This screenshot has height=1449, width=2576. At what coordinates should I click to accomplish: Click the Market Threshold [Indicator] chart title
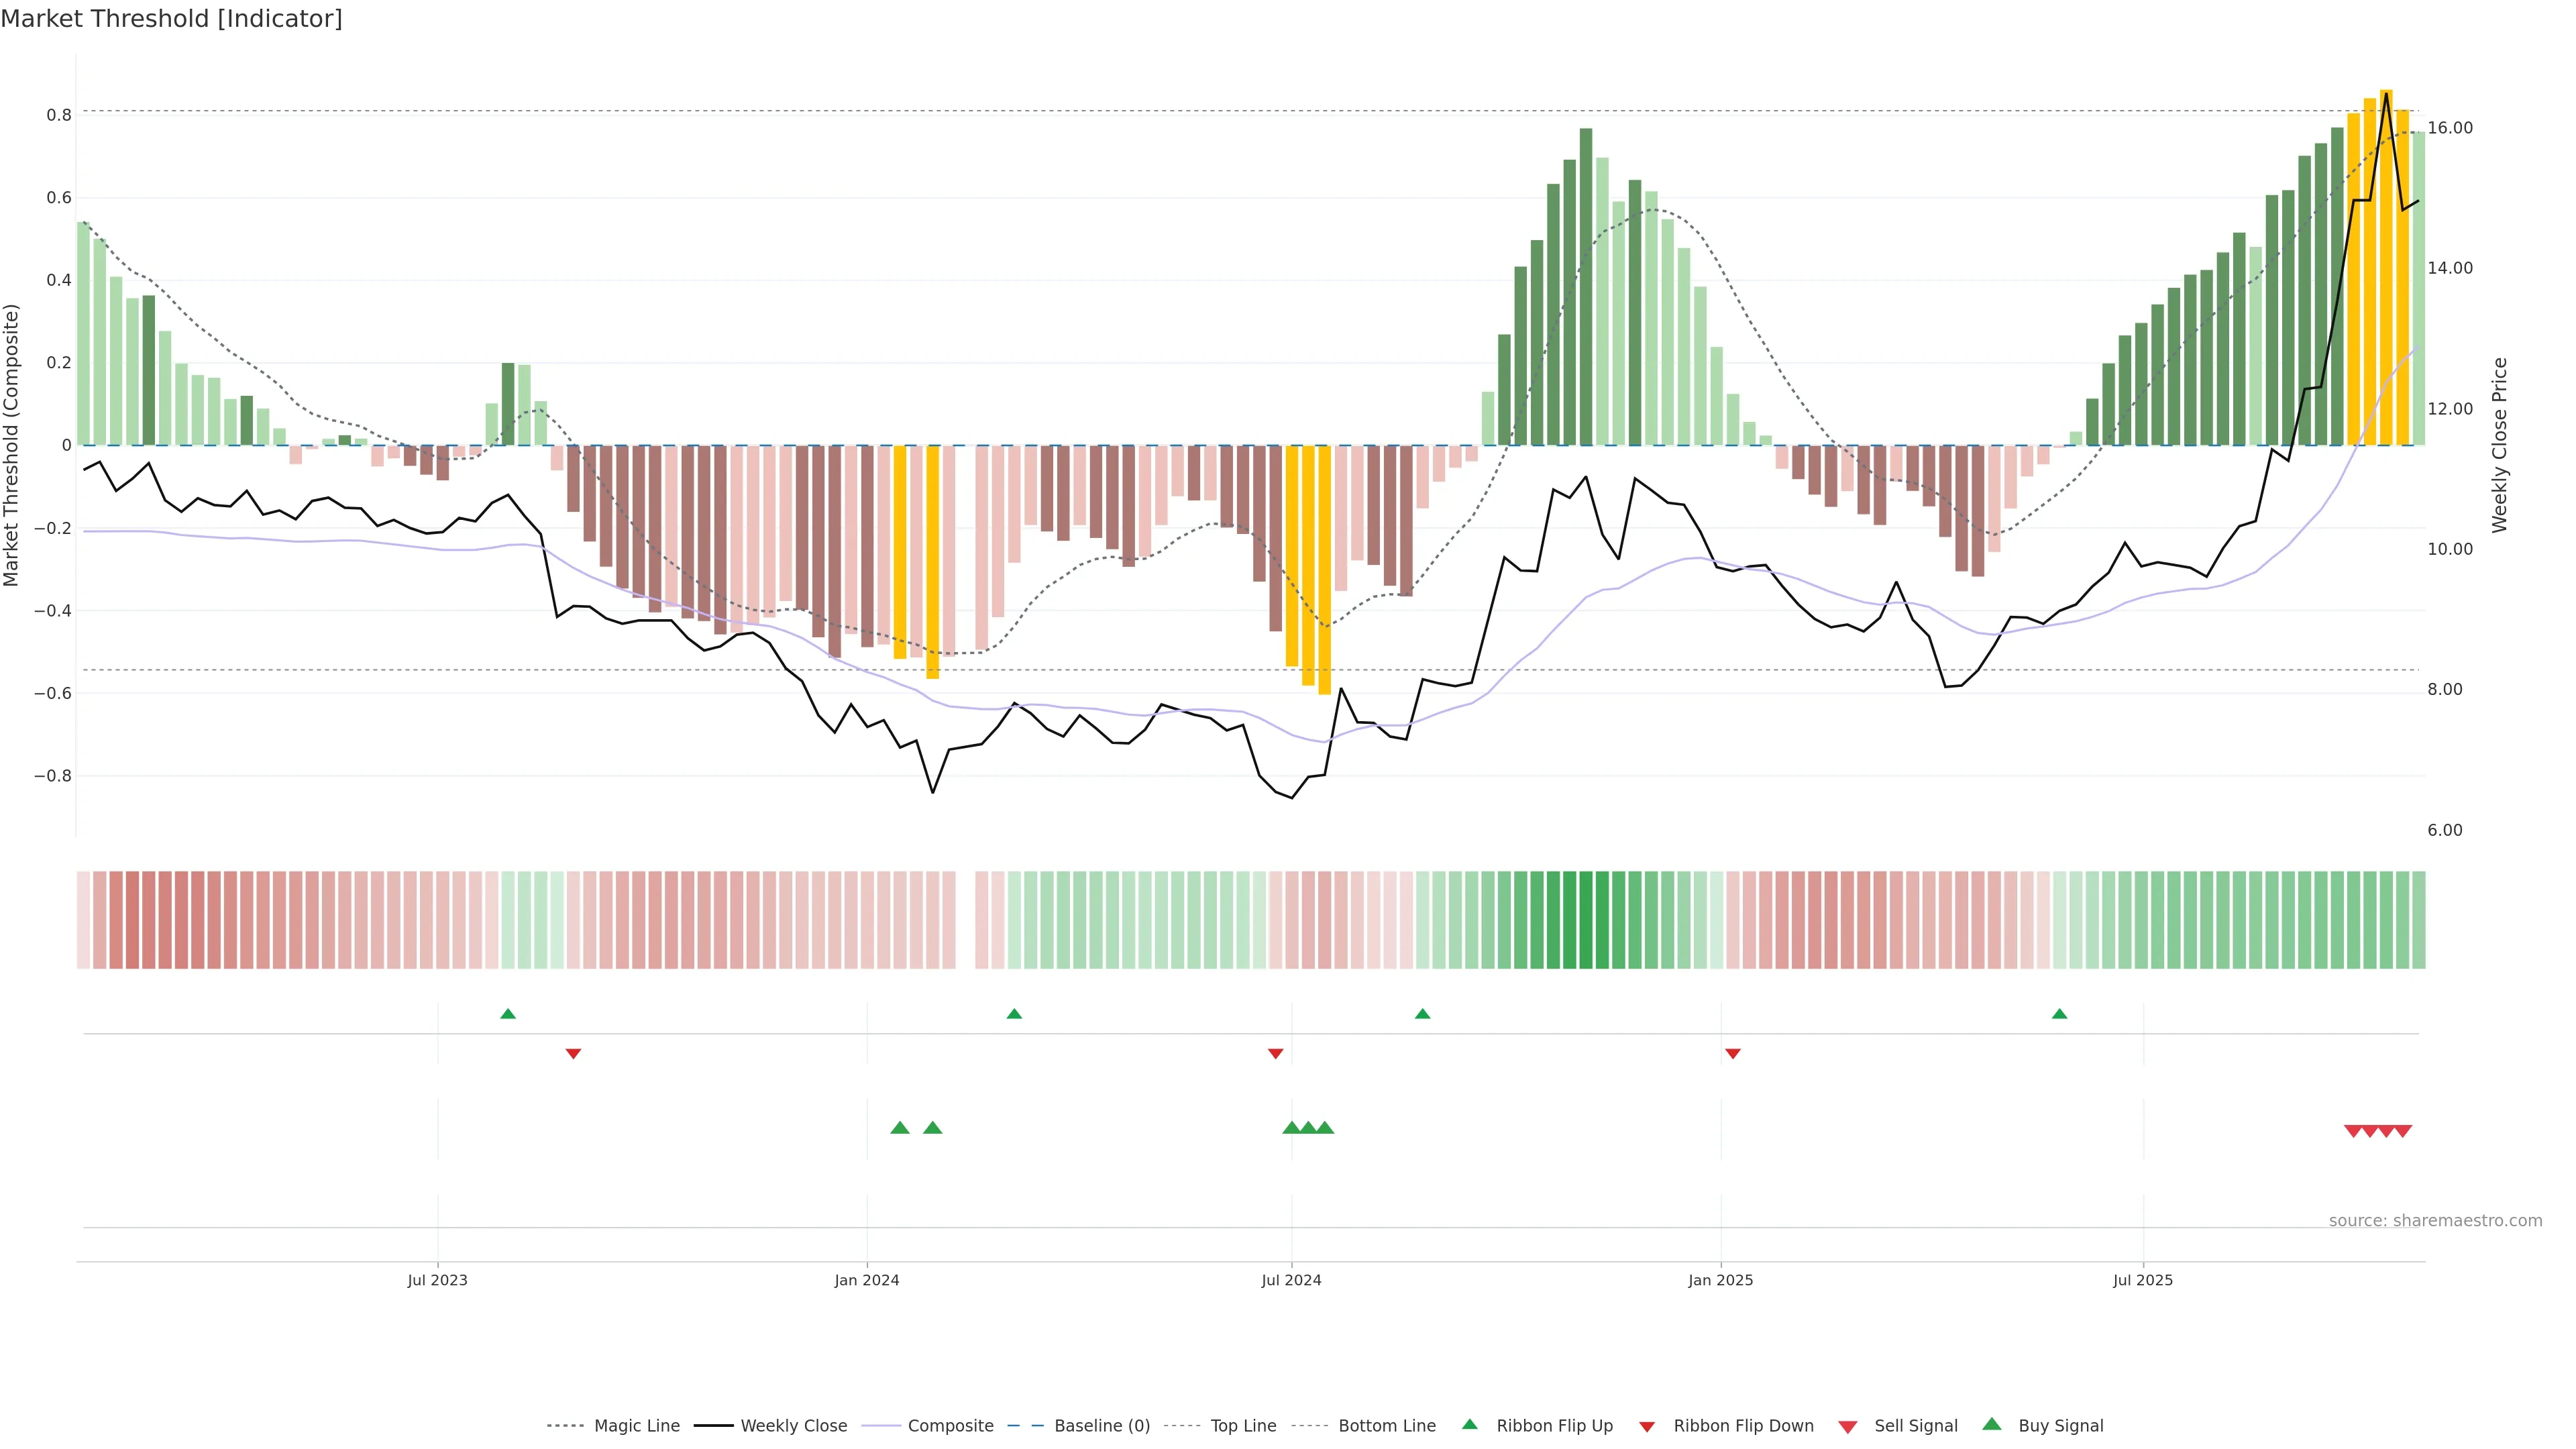171,19
